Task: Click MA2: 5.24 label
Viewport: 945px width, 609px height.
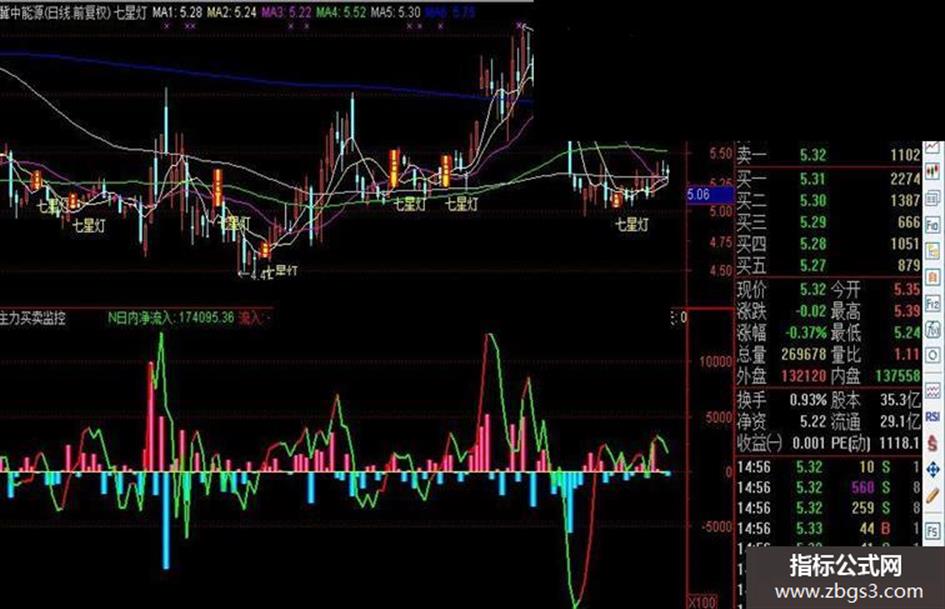Action: 231,12
